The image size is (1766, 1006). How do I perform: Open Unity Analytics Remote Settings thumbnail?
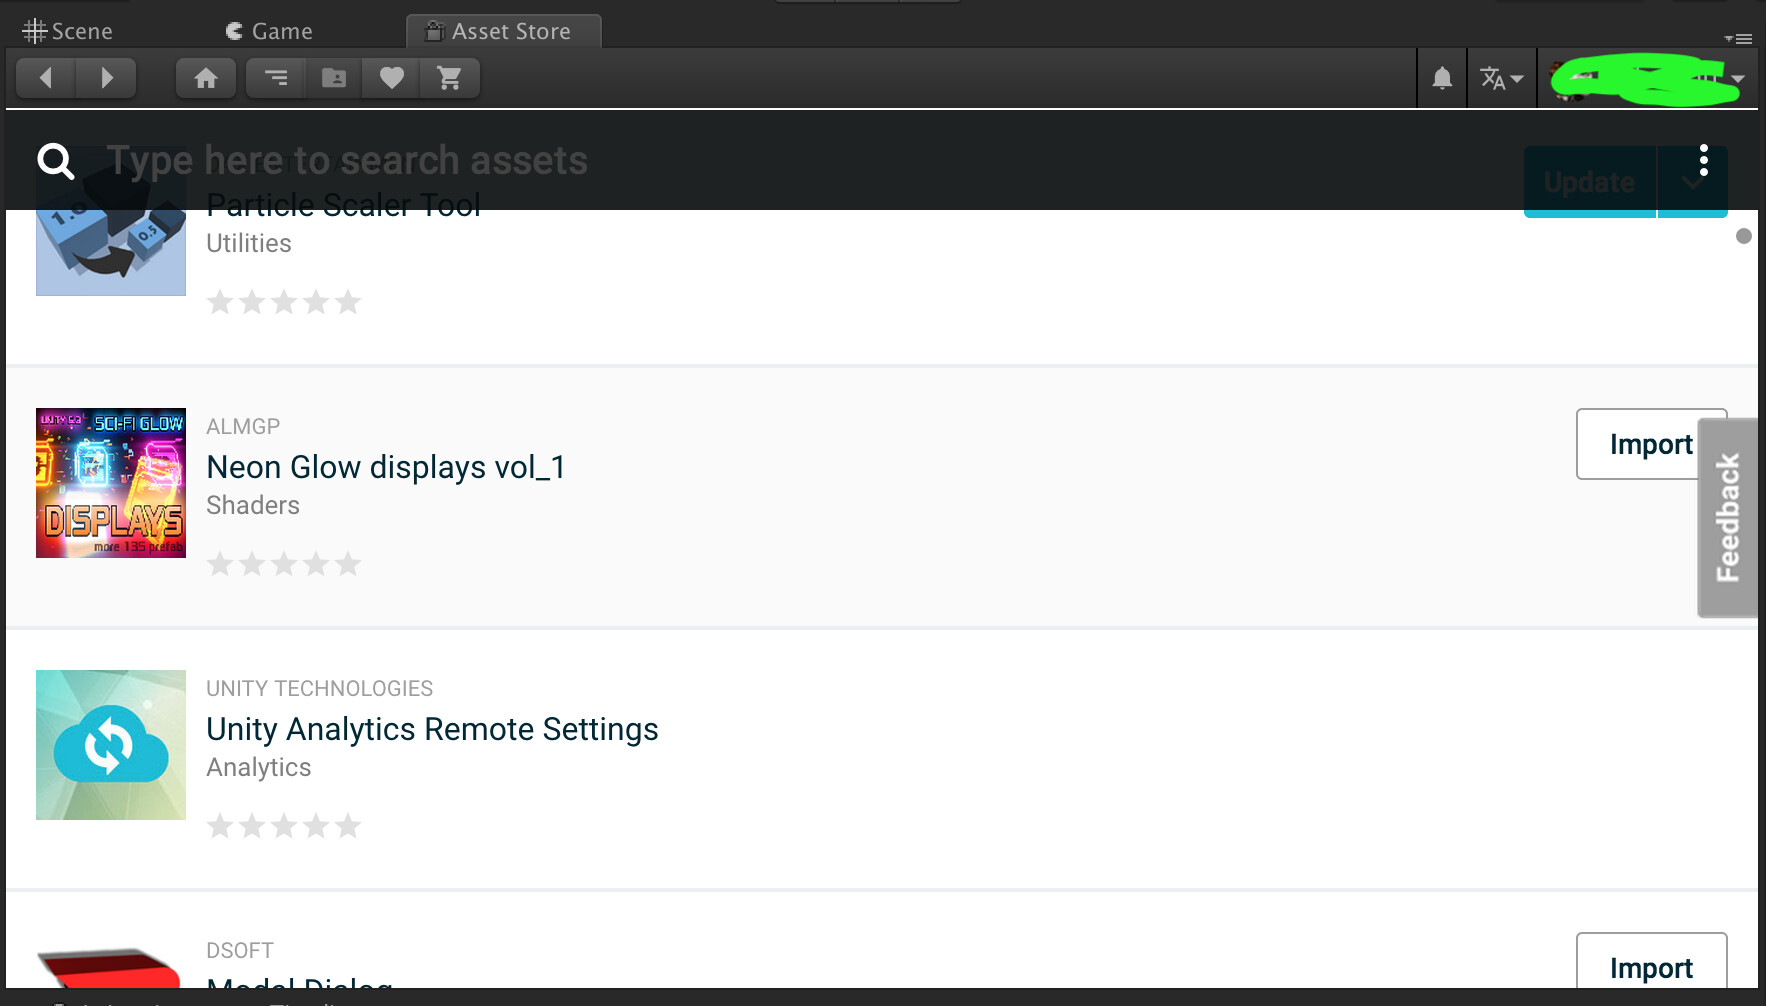point(111,745)
